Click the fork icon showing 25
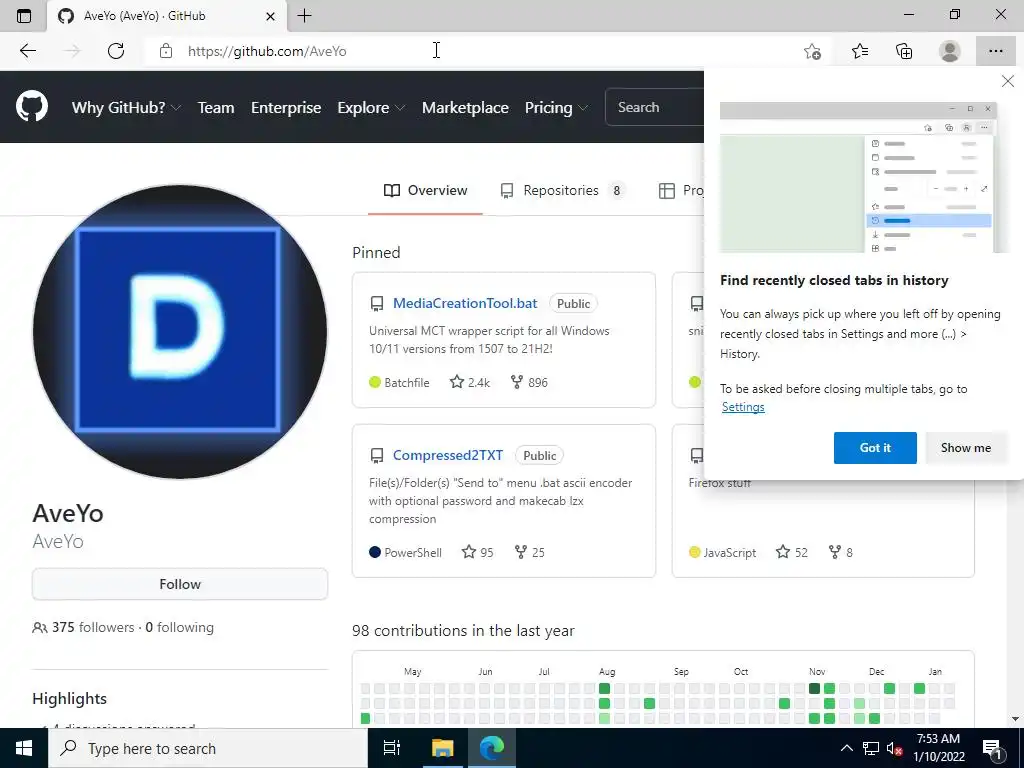 coord(520,552)
